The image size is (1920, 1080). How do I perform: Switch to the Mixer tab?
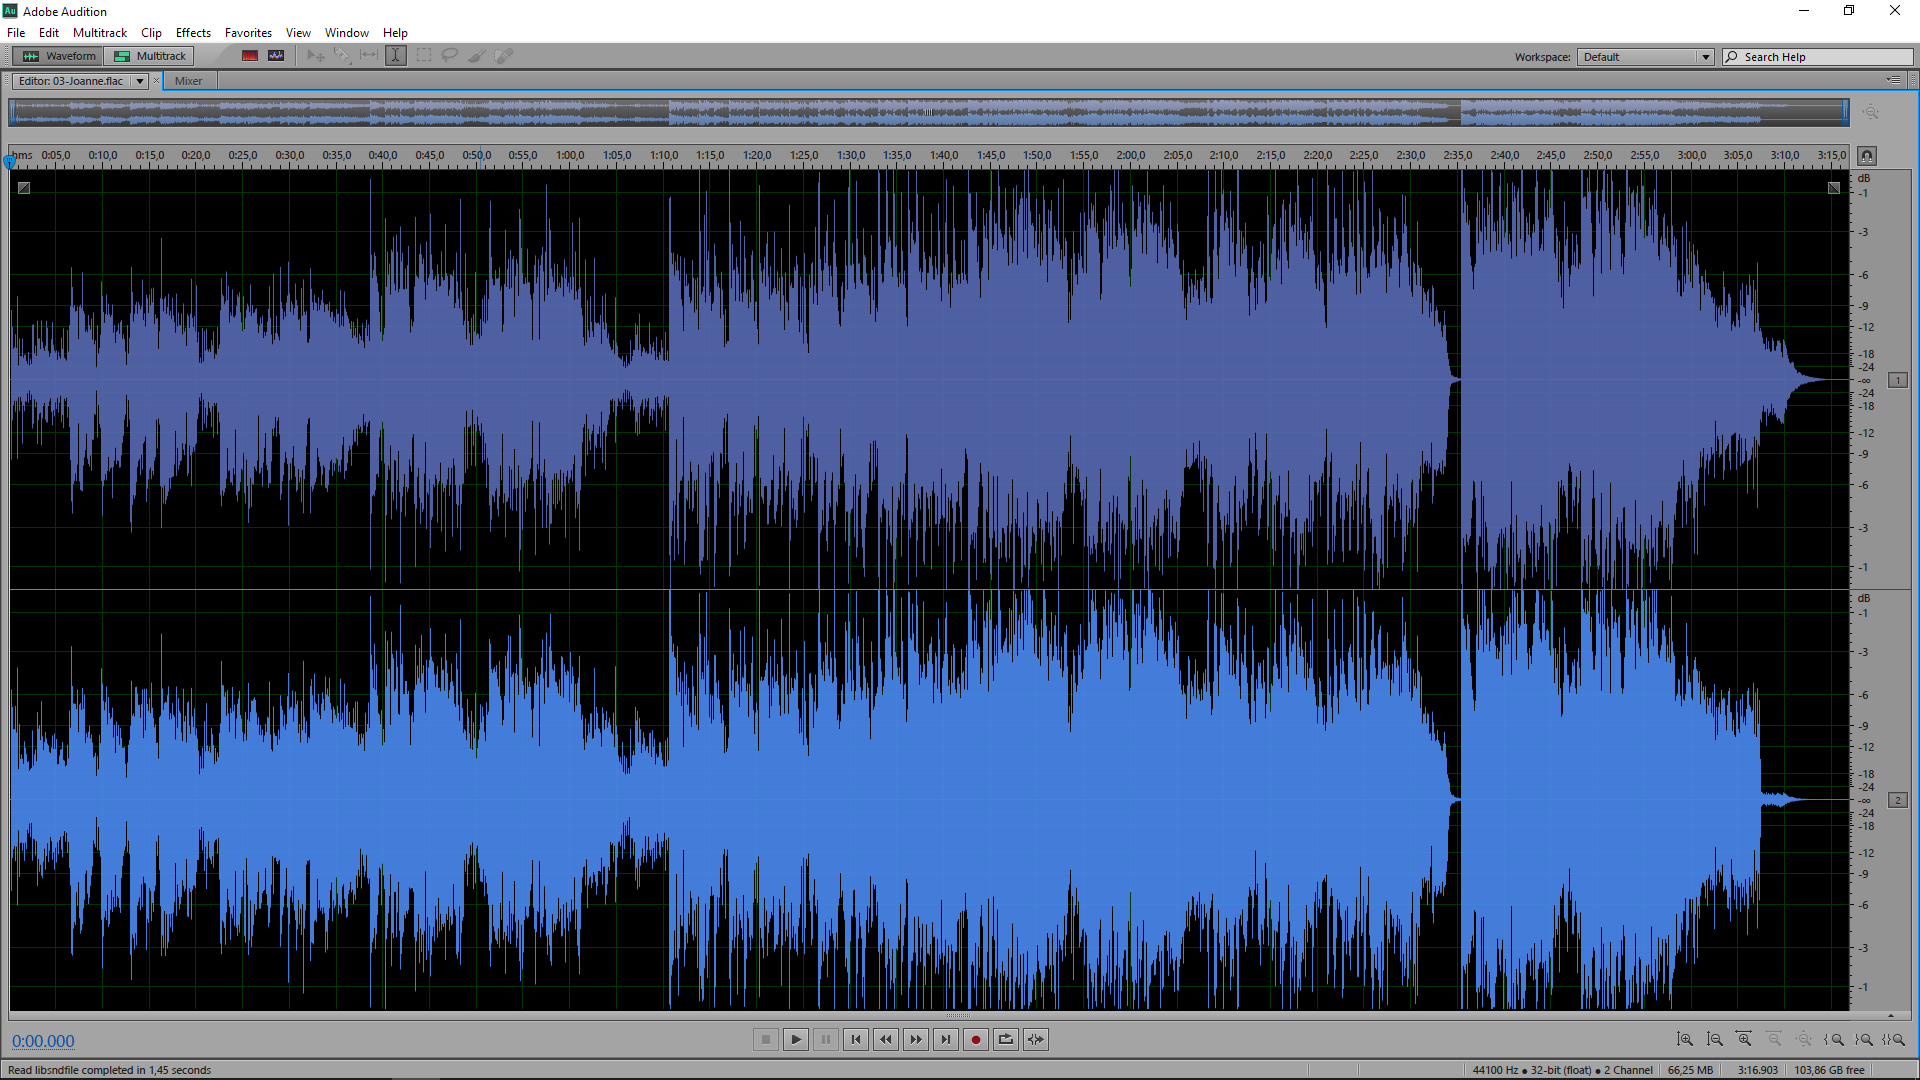tap(188, 81)
